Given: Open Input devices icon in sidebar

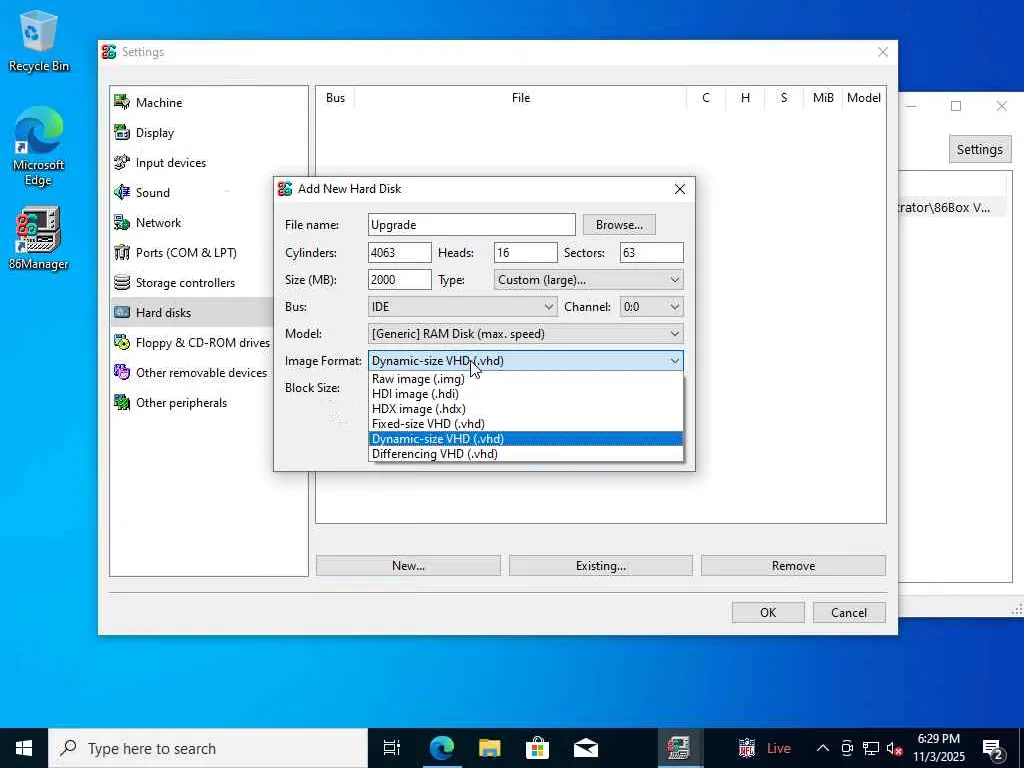Looking at the screenshot, I should 122,162.
